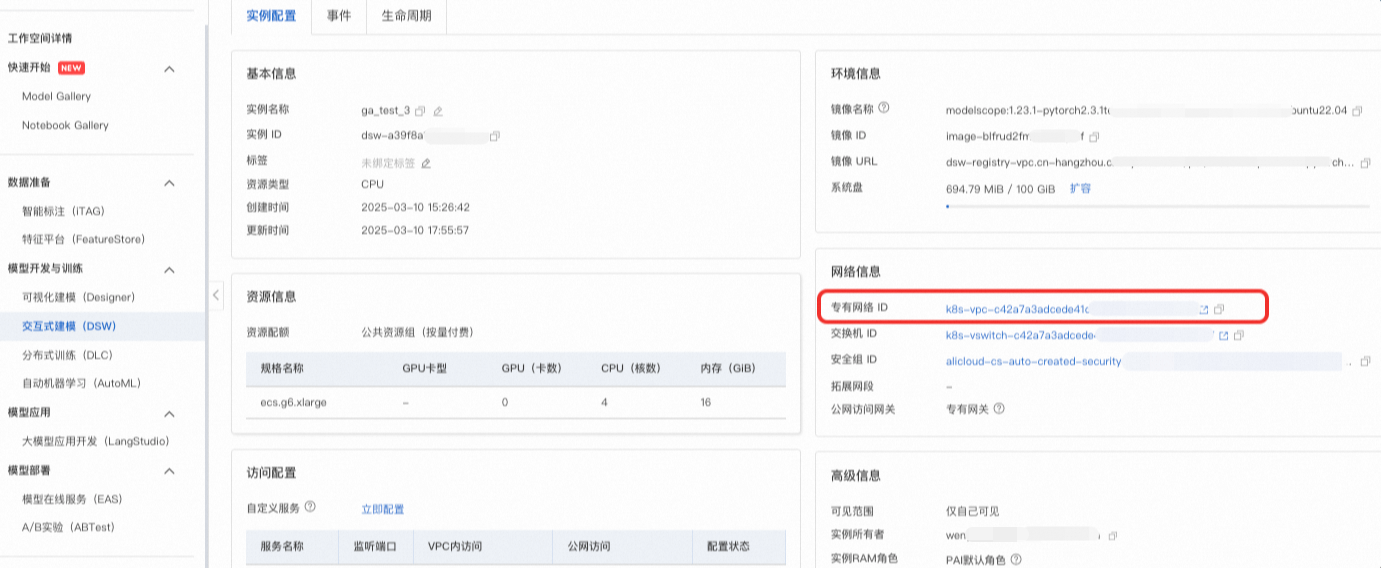This screenshot has height=568, width=1381.
Task: Open 专有网络 ID in new window
Action: click(x=1204, y=310)
